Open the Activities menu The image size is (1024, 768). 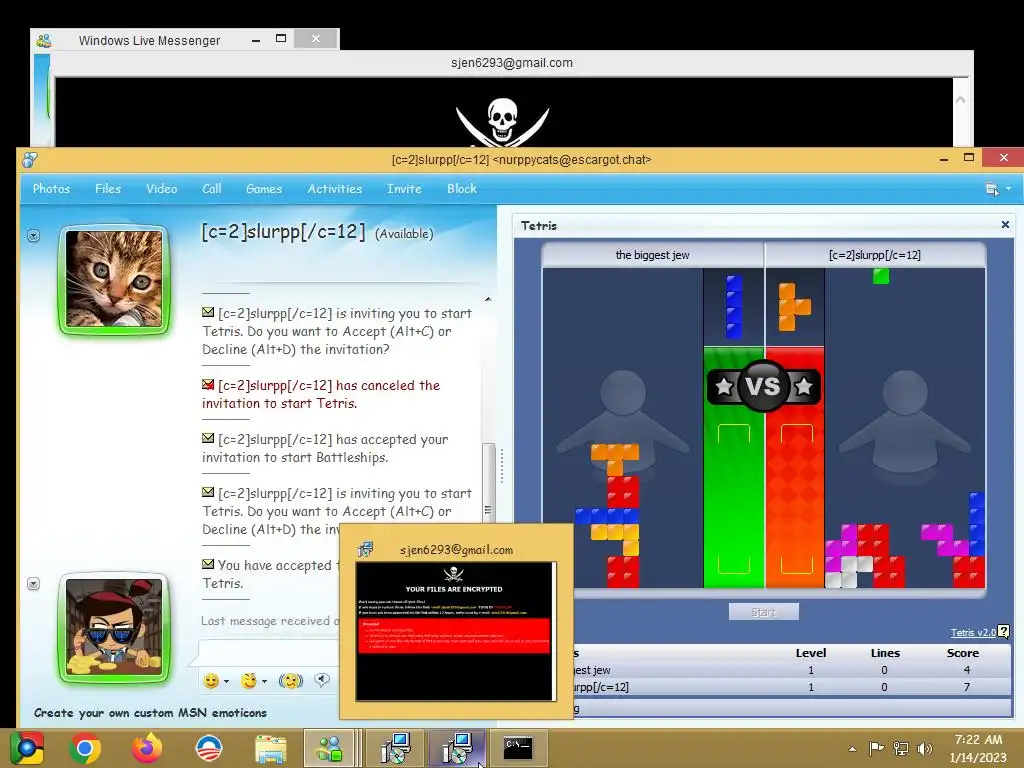pos(334,189)
